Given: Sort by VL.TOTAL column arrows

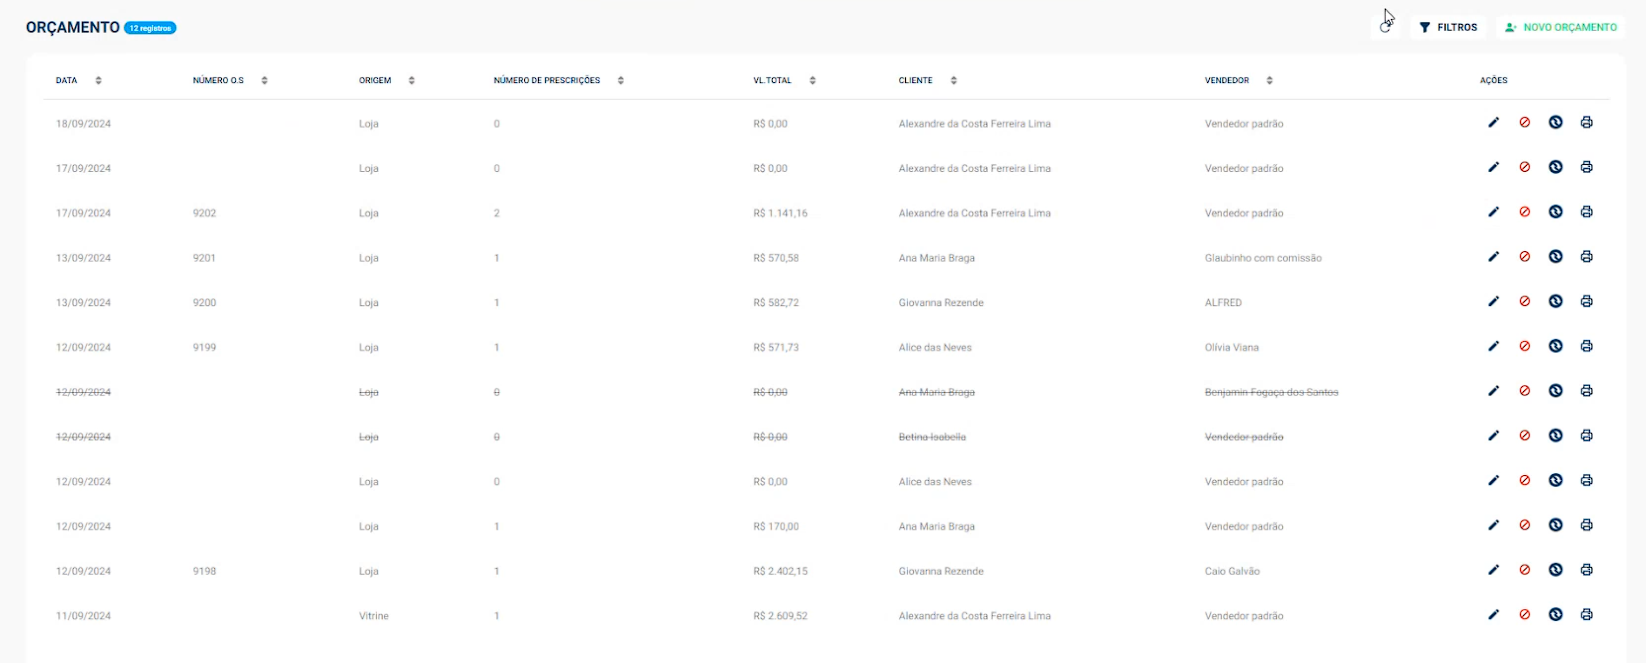Looking at the screenshot, I should 812,80.
